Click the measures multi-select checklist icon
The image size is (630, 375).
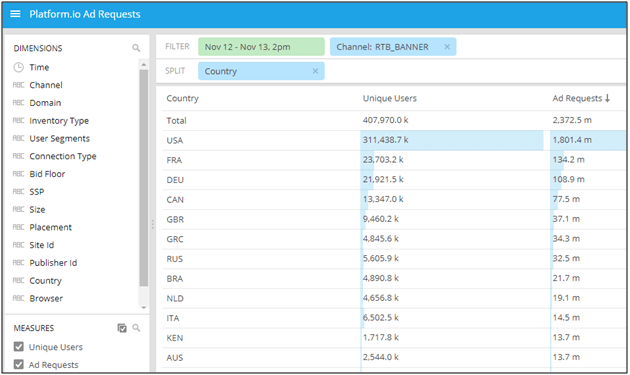(122, 328)
